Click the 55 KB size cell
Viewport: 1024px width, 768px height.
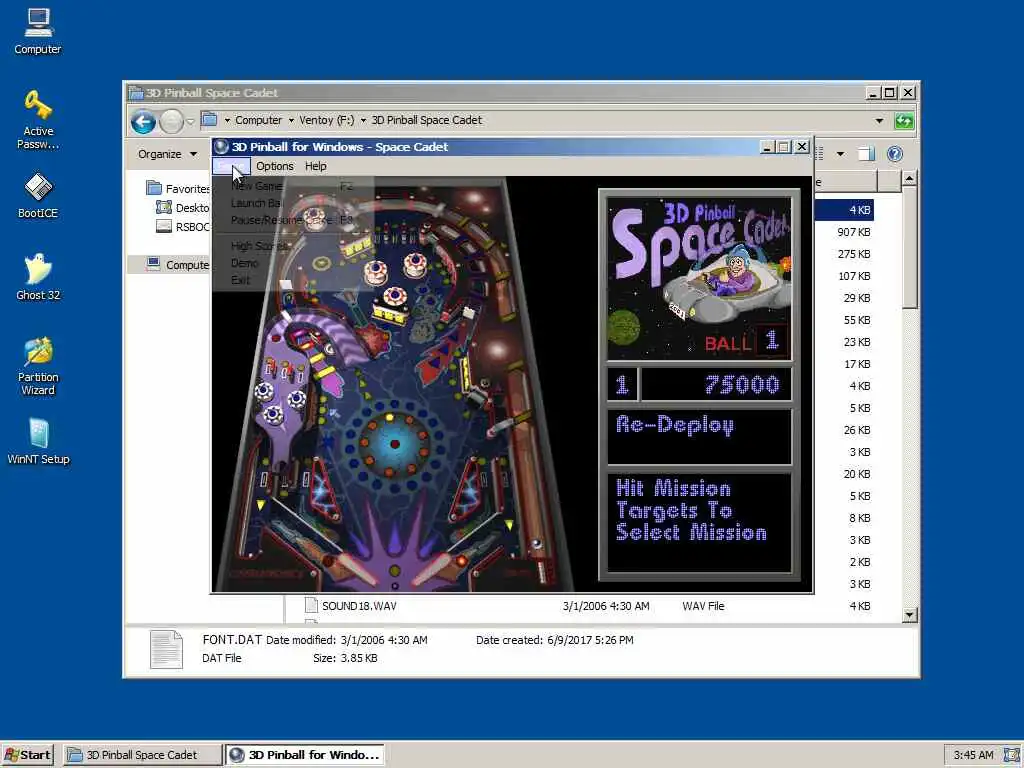857,320
